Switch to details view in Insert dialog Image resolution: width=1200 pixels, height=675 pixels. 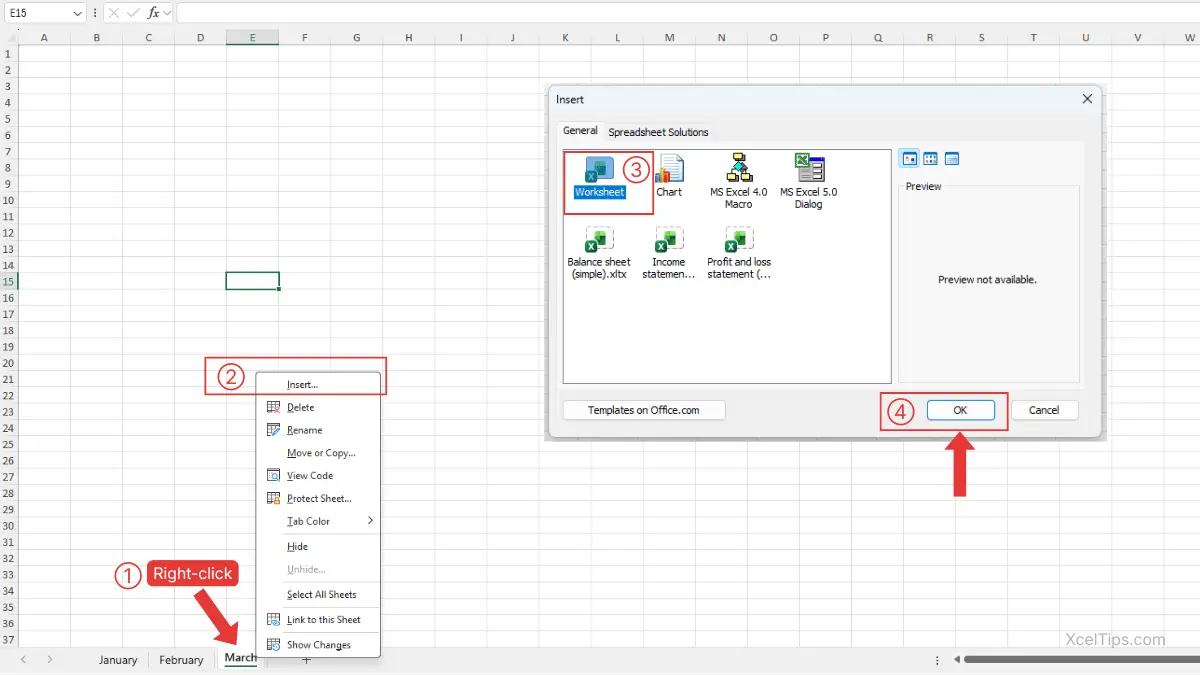pyautogui.click(x=952, y=159)
